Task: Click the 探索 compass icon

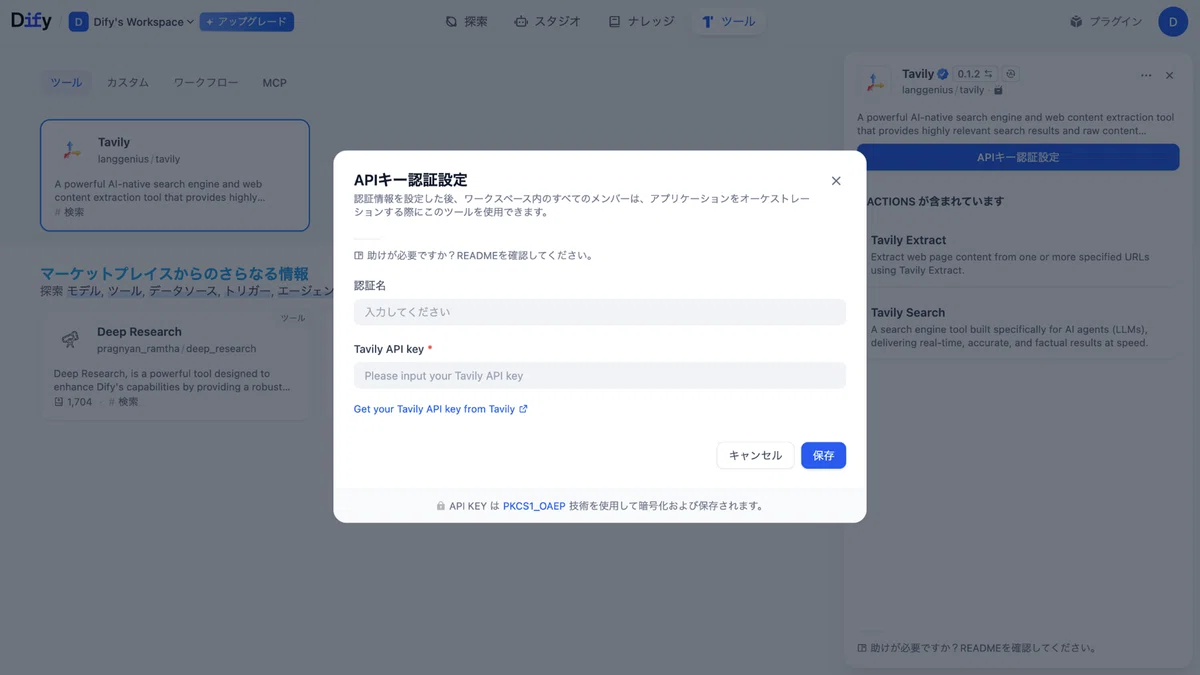Action: 452,21
